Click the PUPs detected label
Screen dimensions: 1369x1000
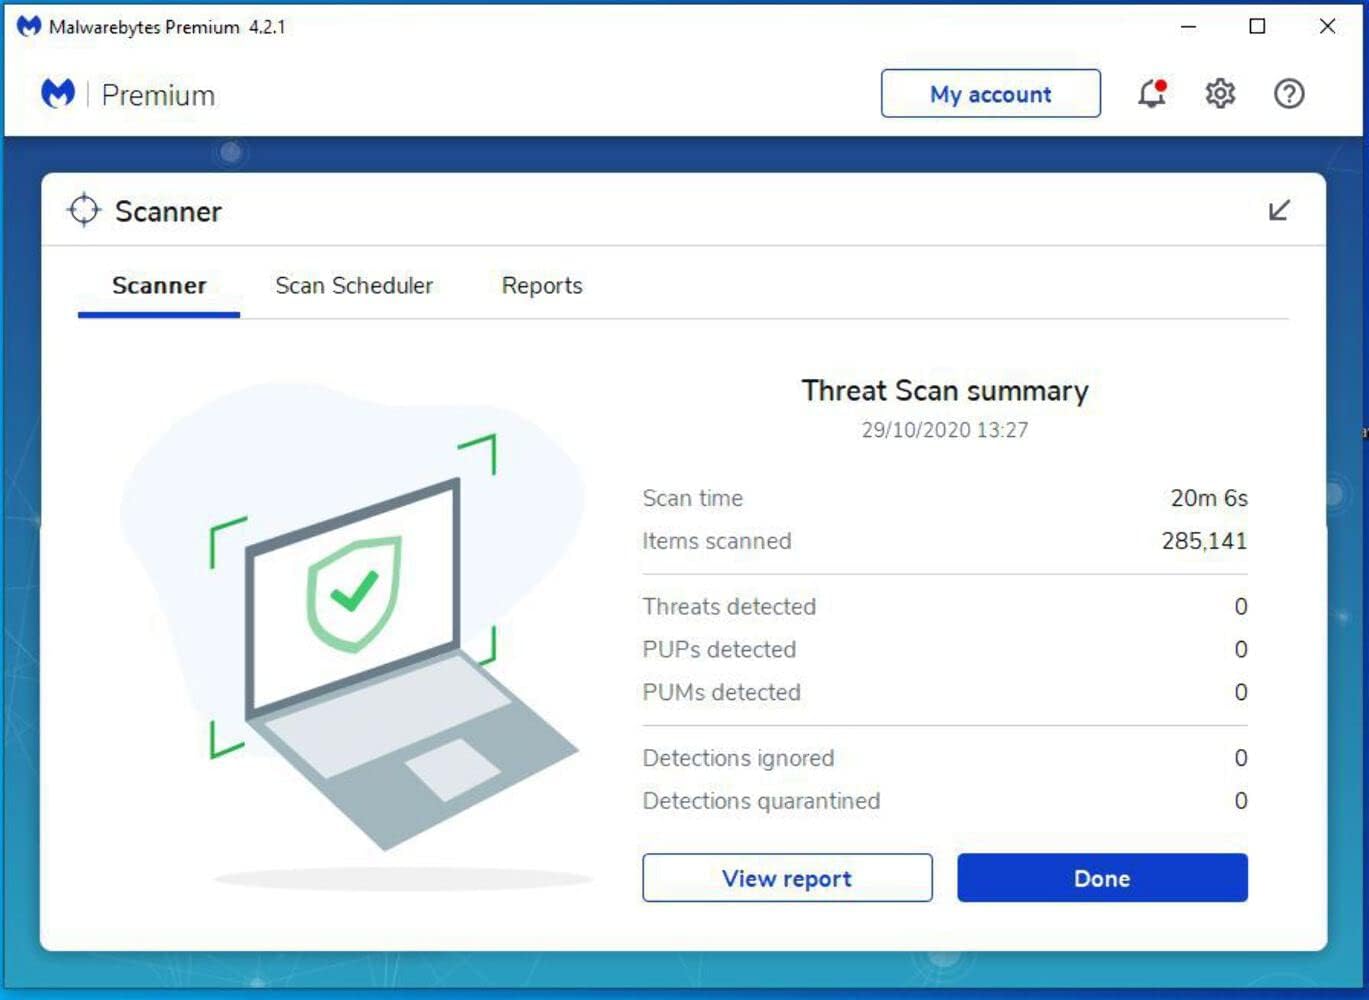pos(719,650)
